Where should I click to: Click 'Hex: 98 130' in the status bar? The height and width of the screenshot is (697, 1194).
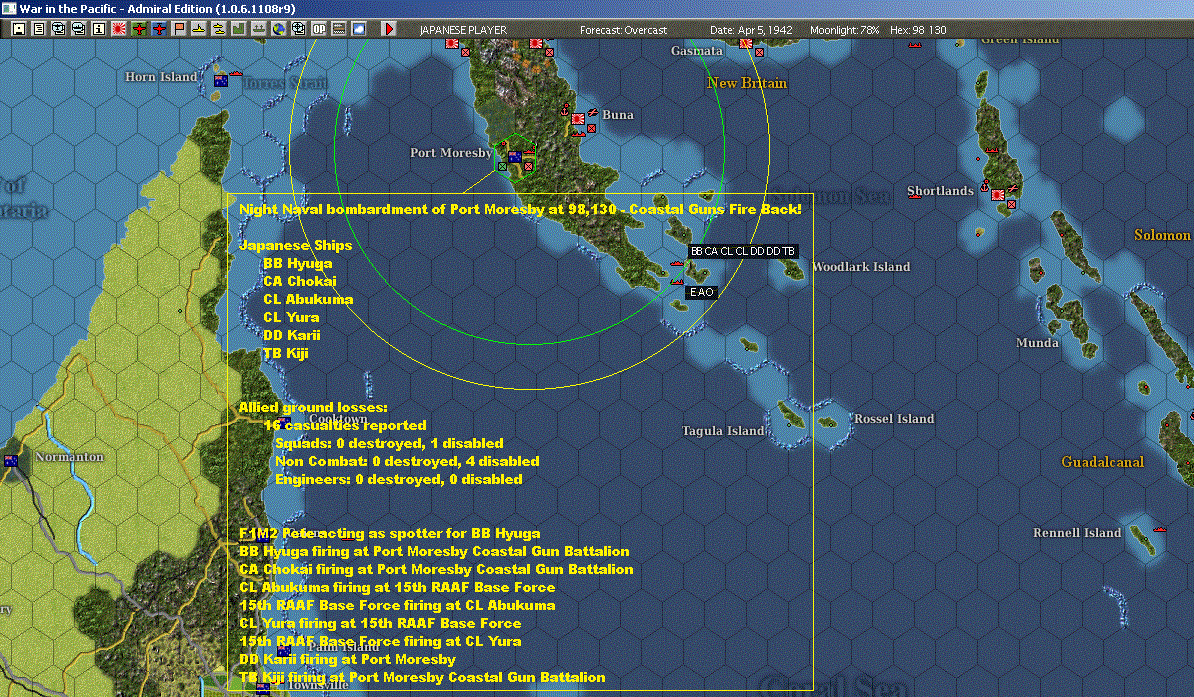tap(918, 30)
